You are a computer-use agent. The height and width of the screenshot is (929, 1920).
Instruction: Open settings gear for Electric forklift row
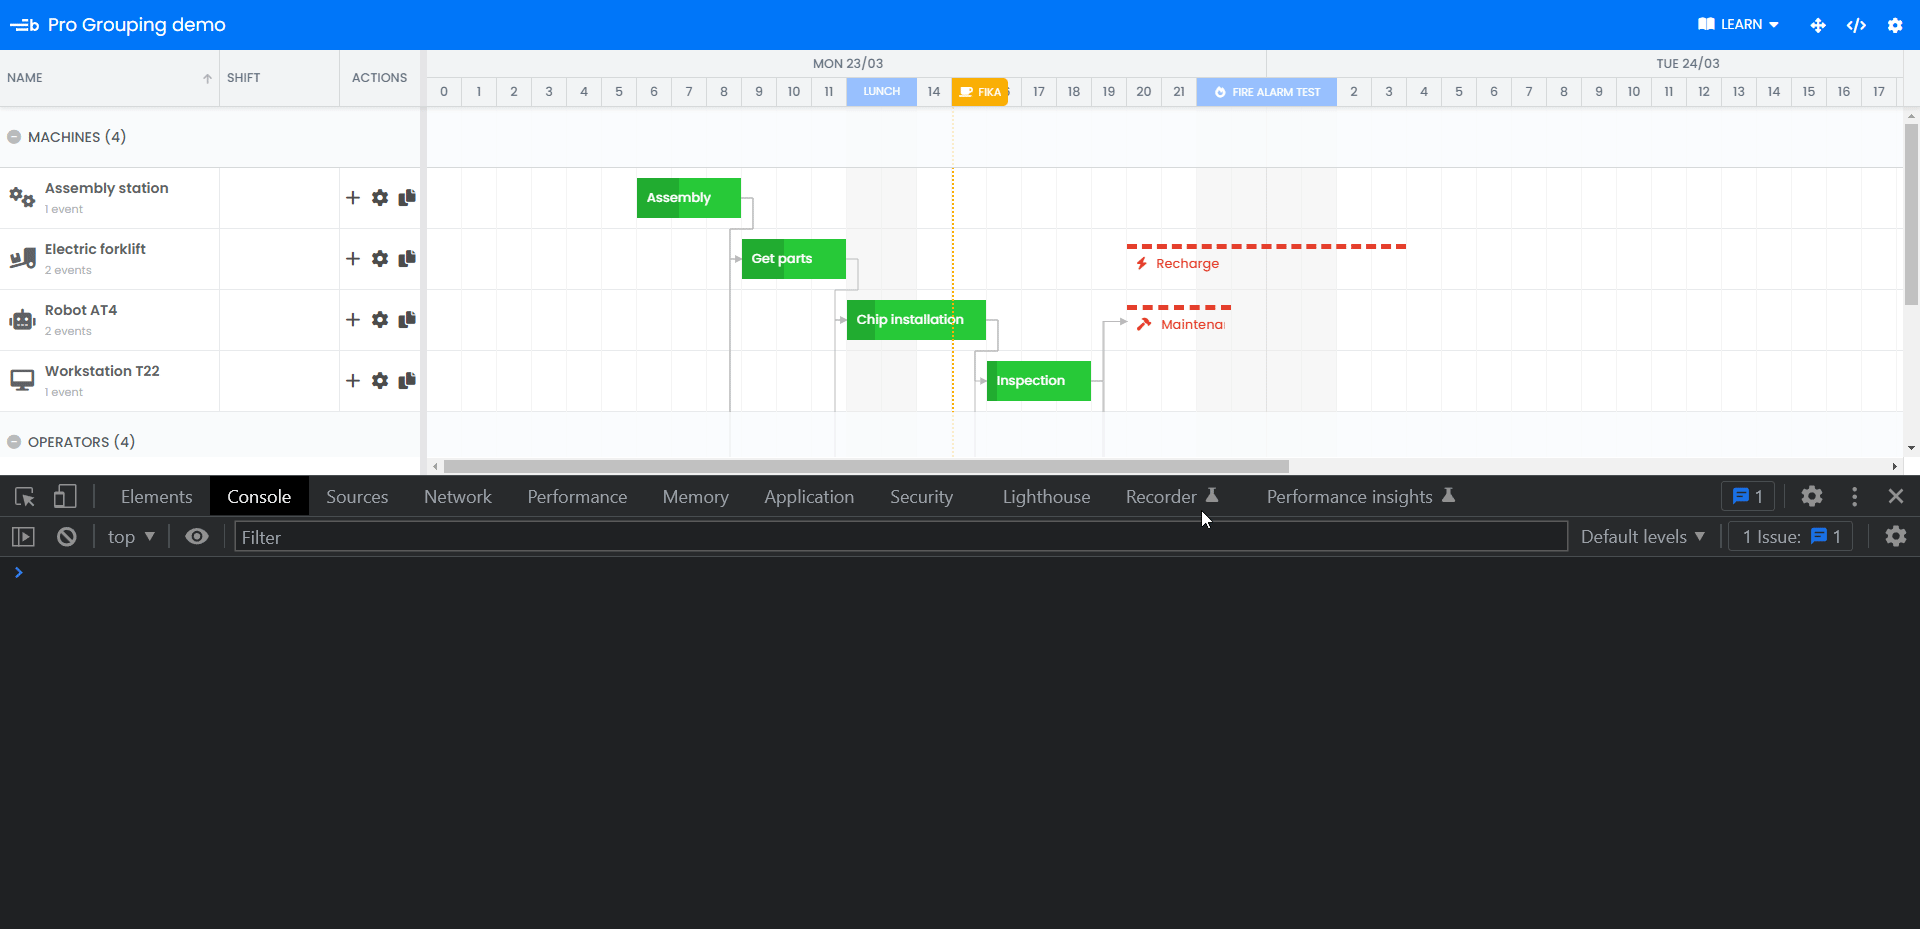(380, 259)
